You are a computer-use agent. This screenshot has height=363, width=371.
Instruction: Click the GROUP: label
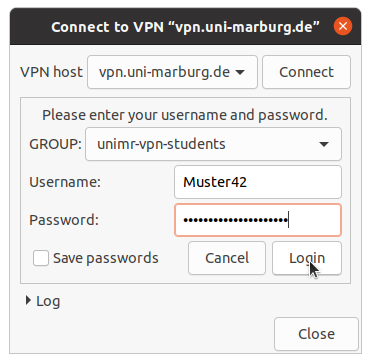55,144
